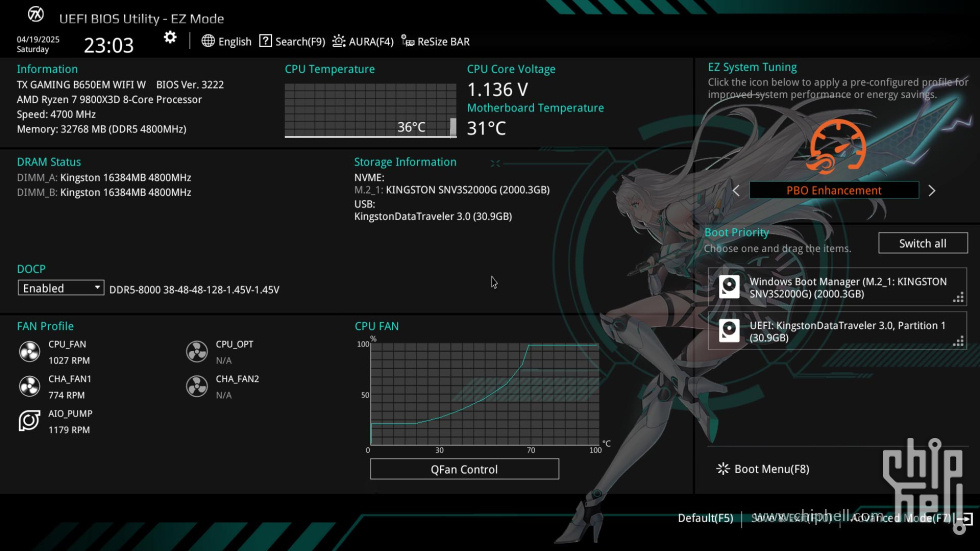Click the TX GAMING B650EM WIFI W text

[x=81, y=84]
